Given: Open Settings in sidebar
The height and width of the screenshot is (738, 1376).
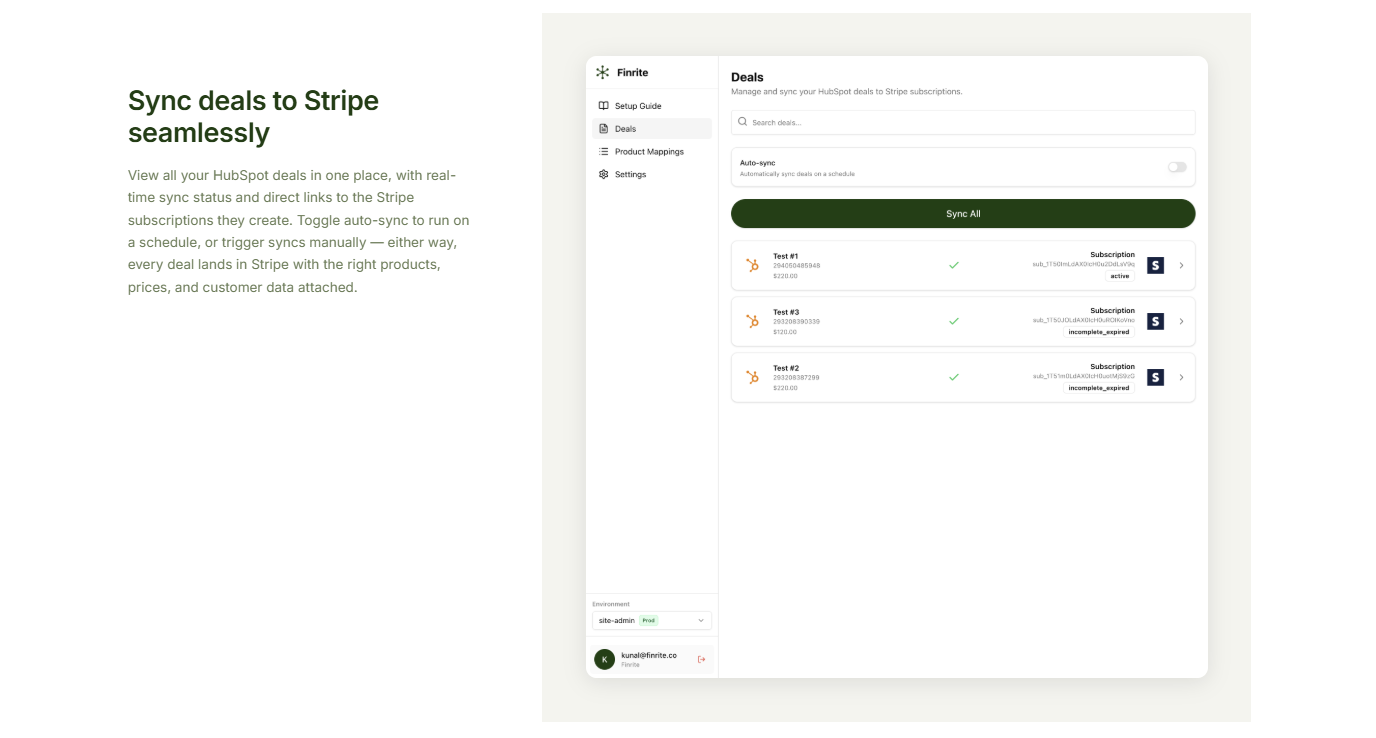Looking at the screenshot, I should [x=652, y=175].
